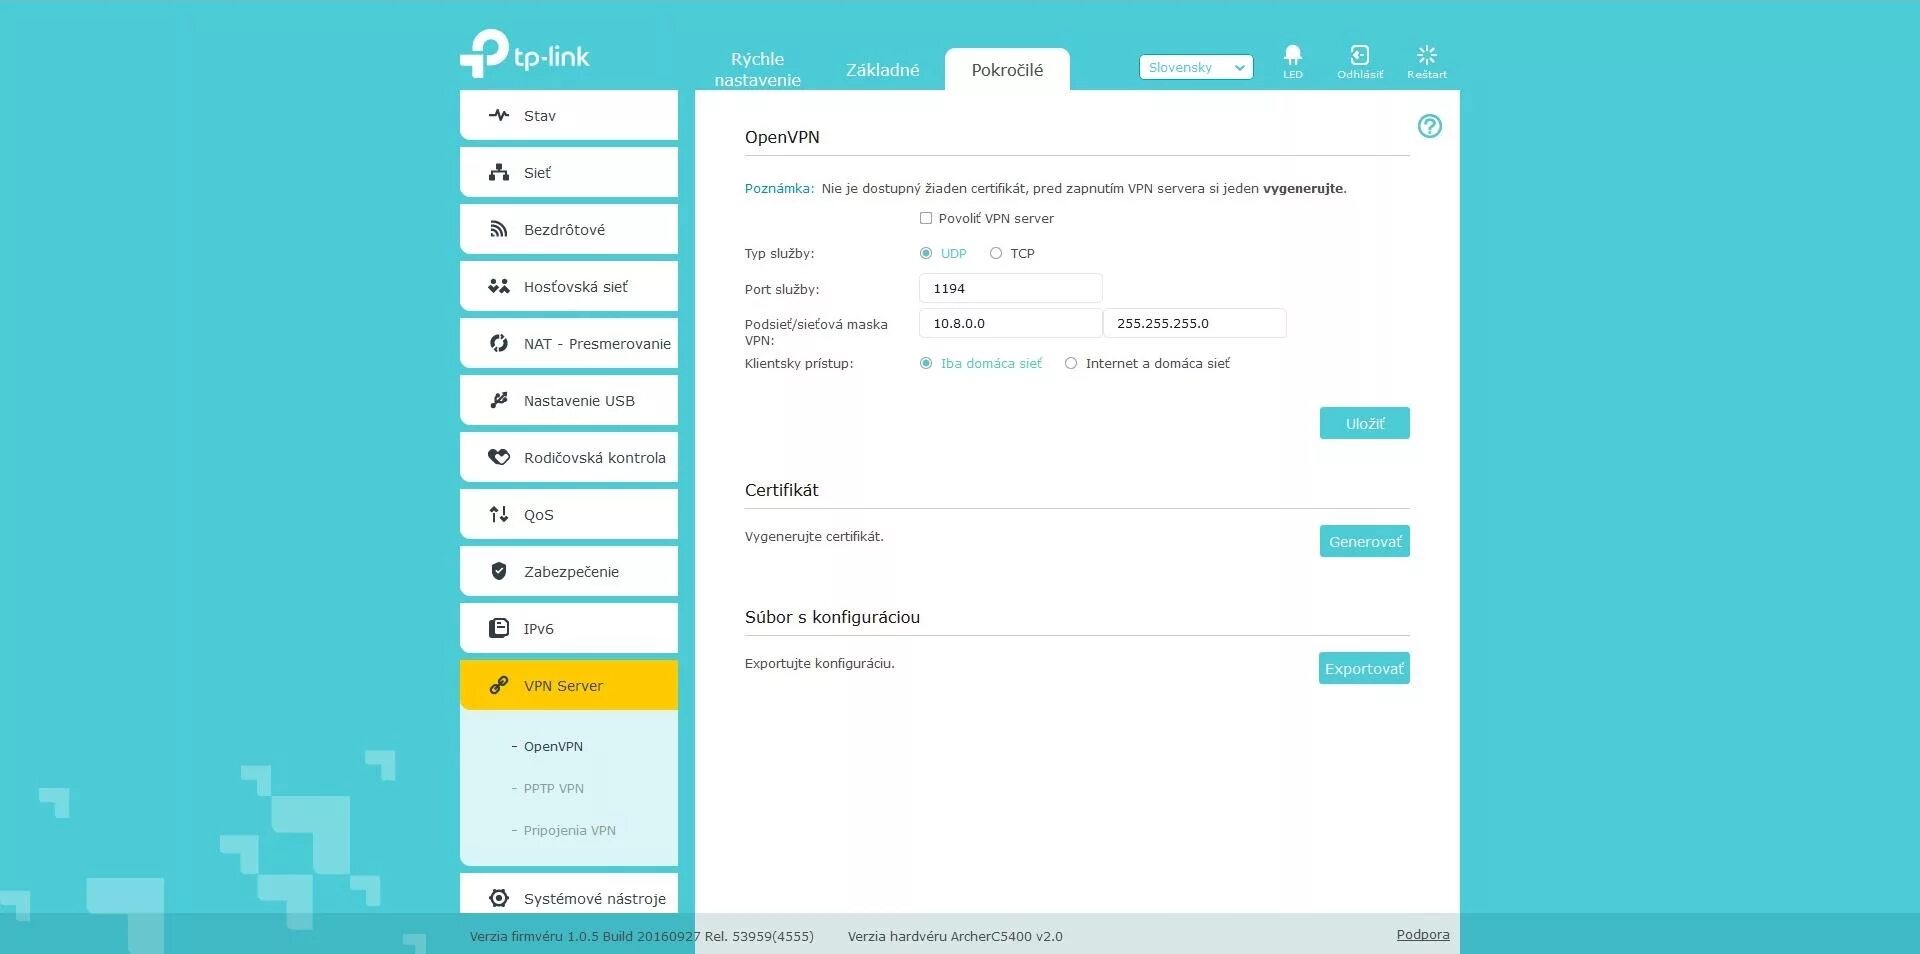Click the Uložiť save button
The height and width of the screenshot is (954, 1920).
pyautogui.click(x=1364, y=423)
